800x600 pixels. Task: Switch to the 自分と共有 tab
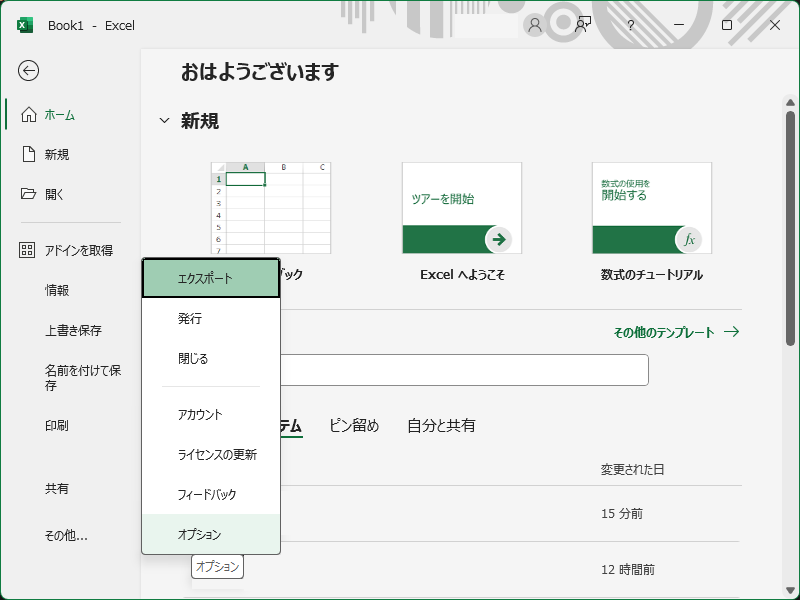coord(441,426)
